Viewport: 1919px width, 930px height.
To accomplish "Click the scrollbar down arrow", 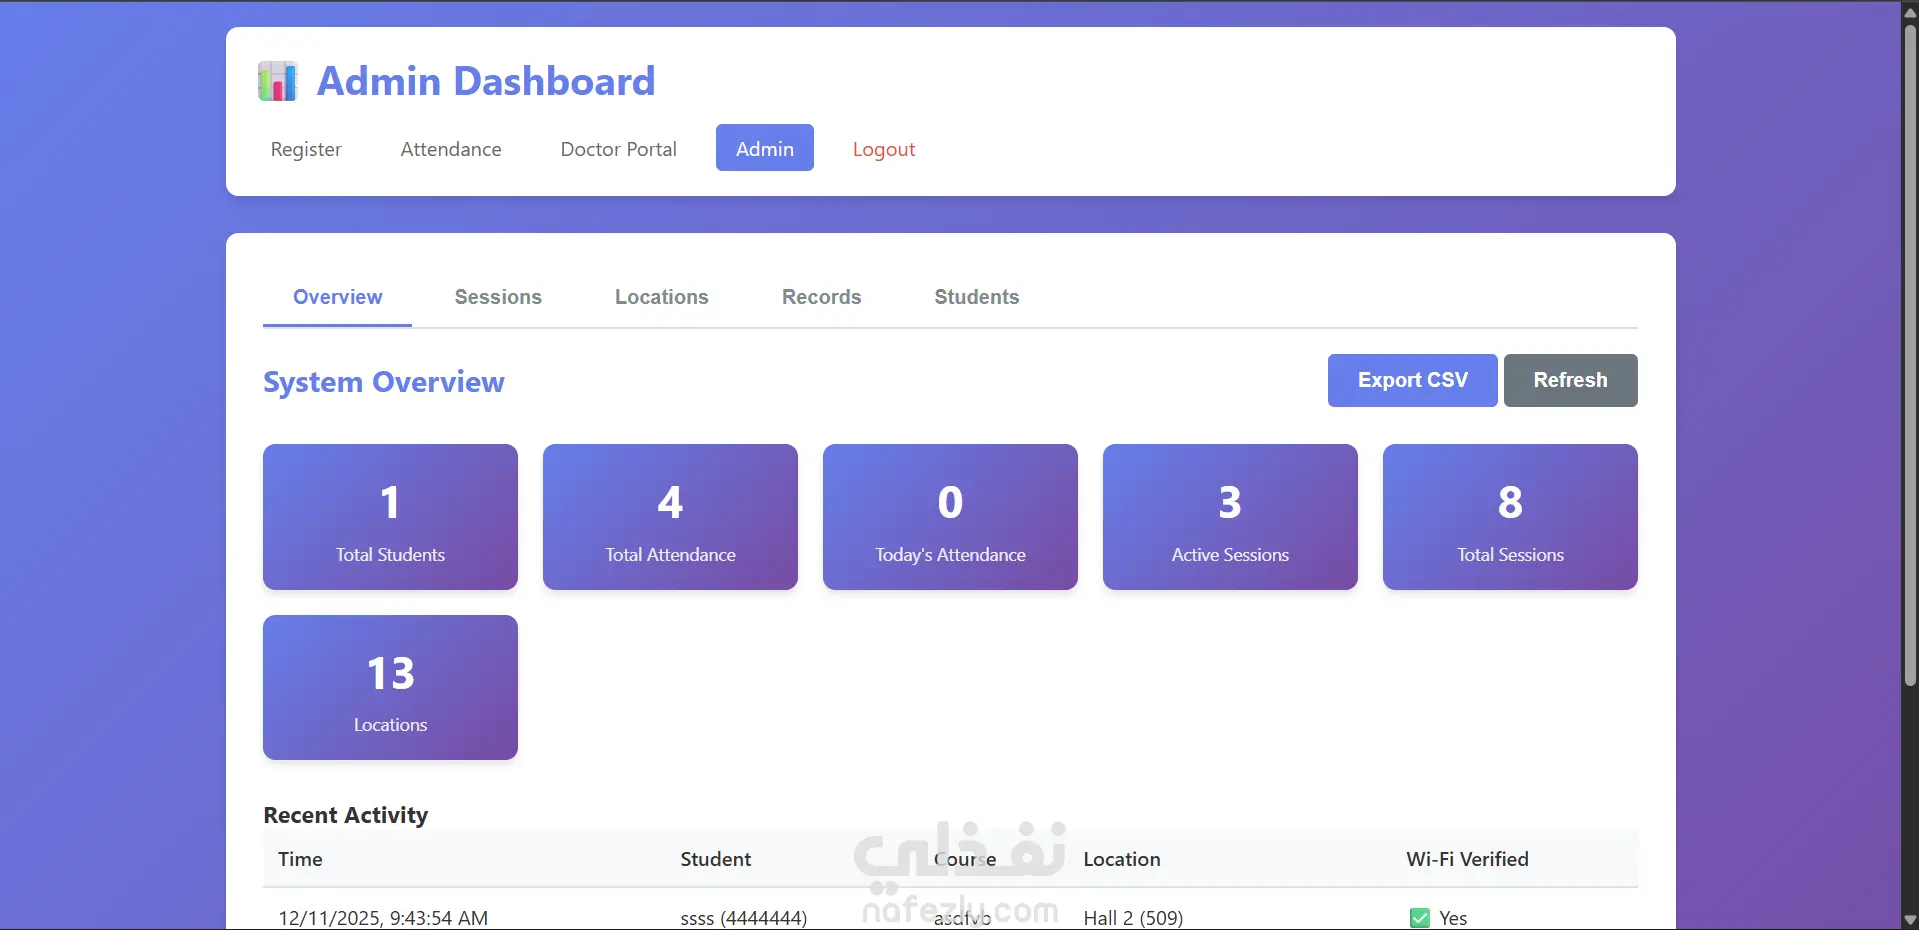I will [x=1910, y=920].
